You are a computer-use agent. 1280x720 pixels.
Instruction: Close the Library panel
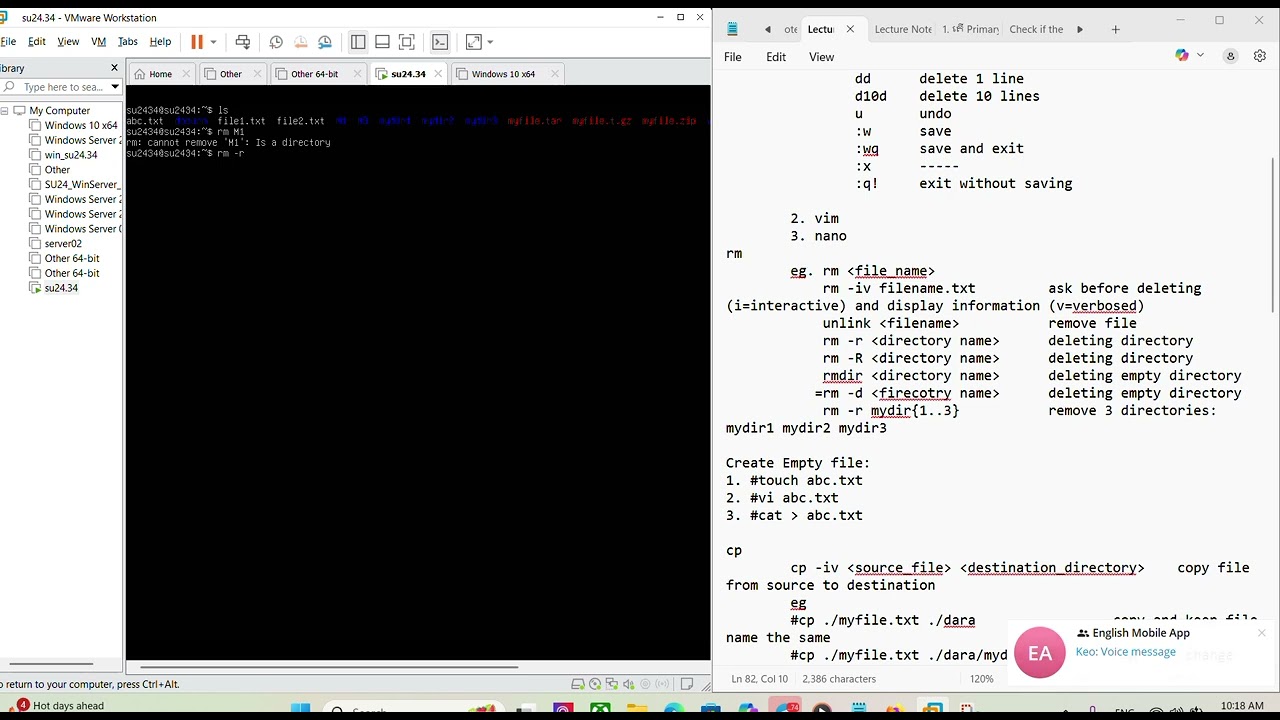click(x=114, y=68)
